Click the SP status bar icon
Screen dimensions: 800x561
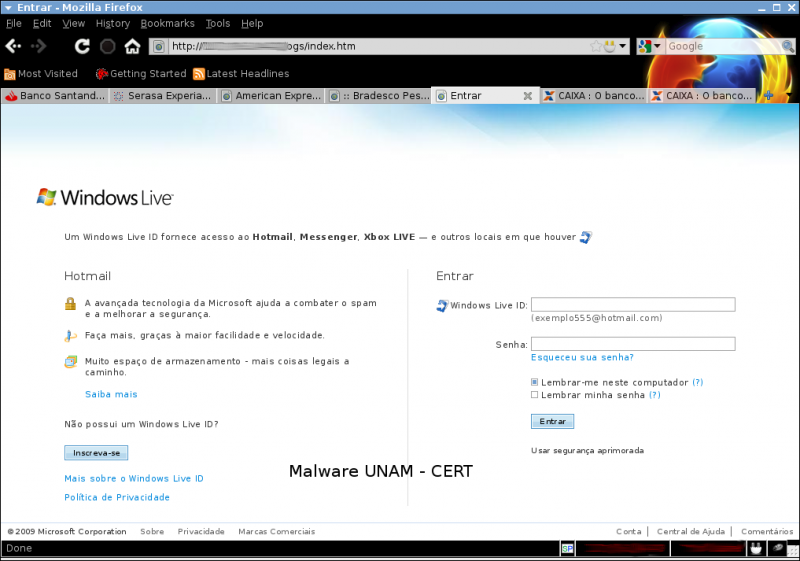point(567,549)
